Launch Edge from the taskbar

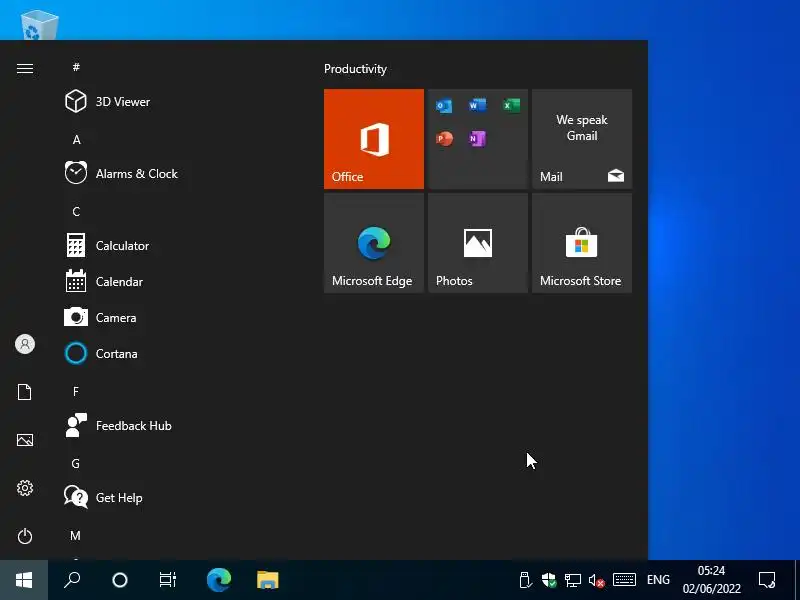(219, 580)
